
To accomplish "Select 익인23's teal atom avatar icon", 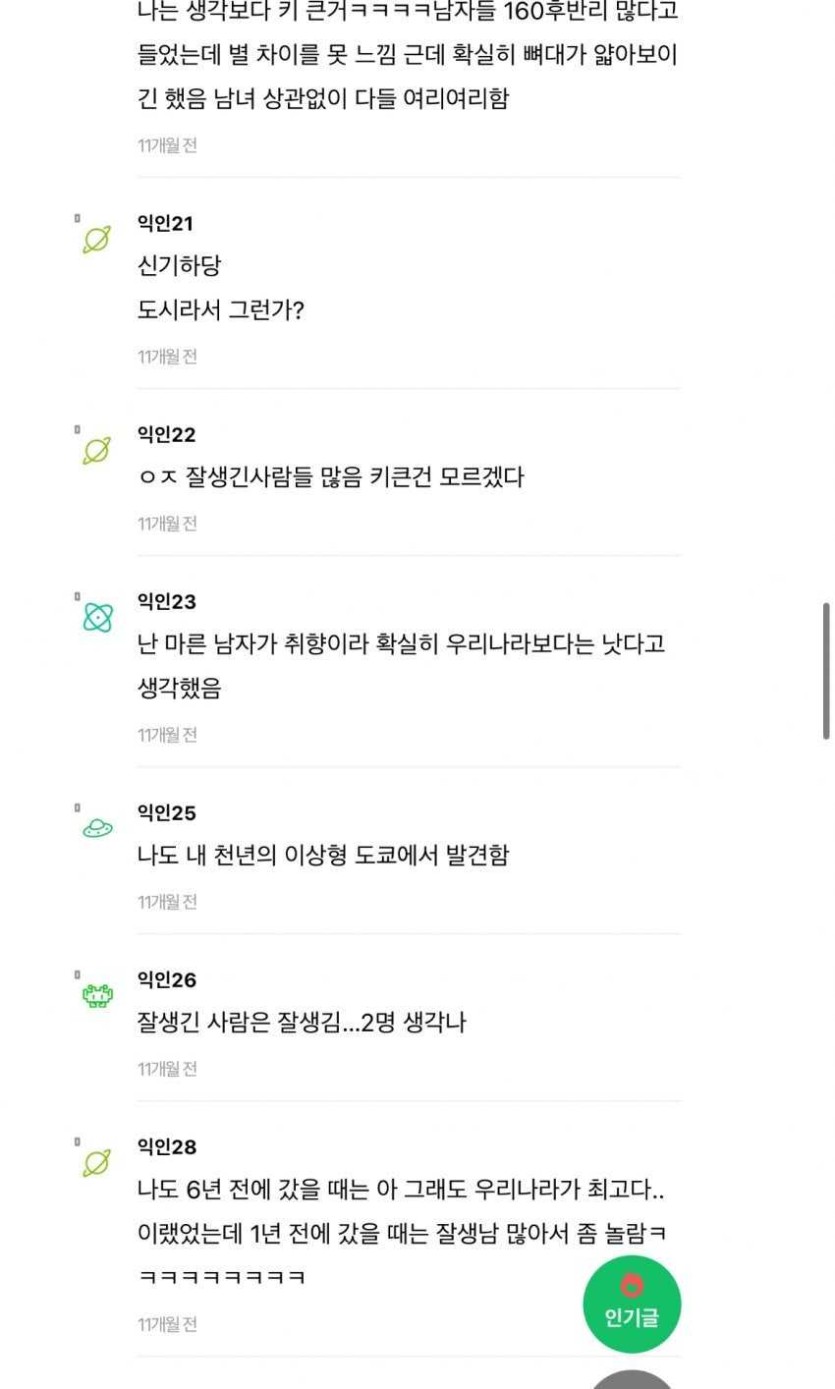I will 97,618.
